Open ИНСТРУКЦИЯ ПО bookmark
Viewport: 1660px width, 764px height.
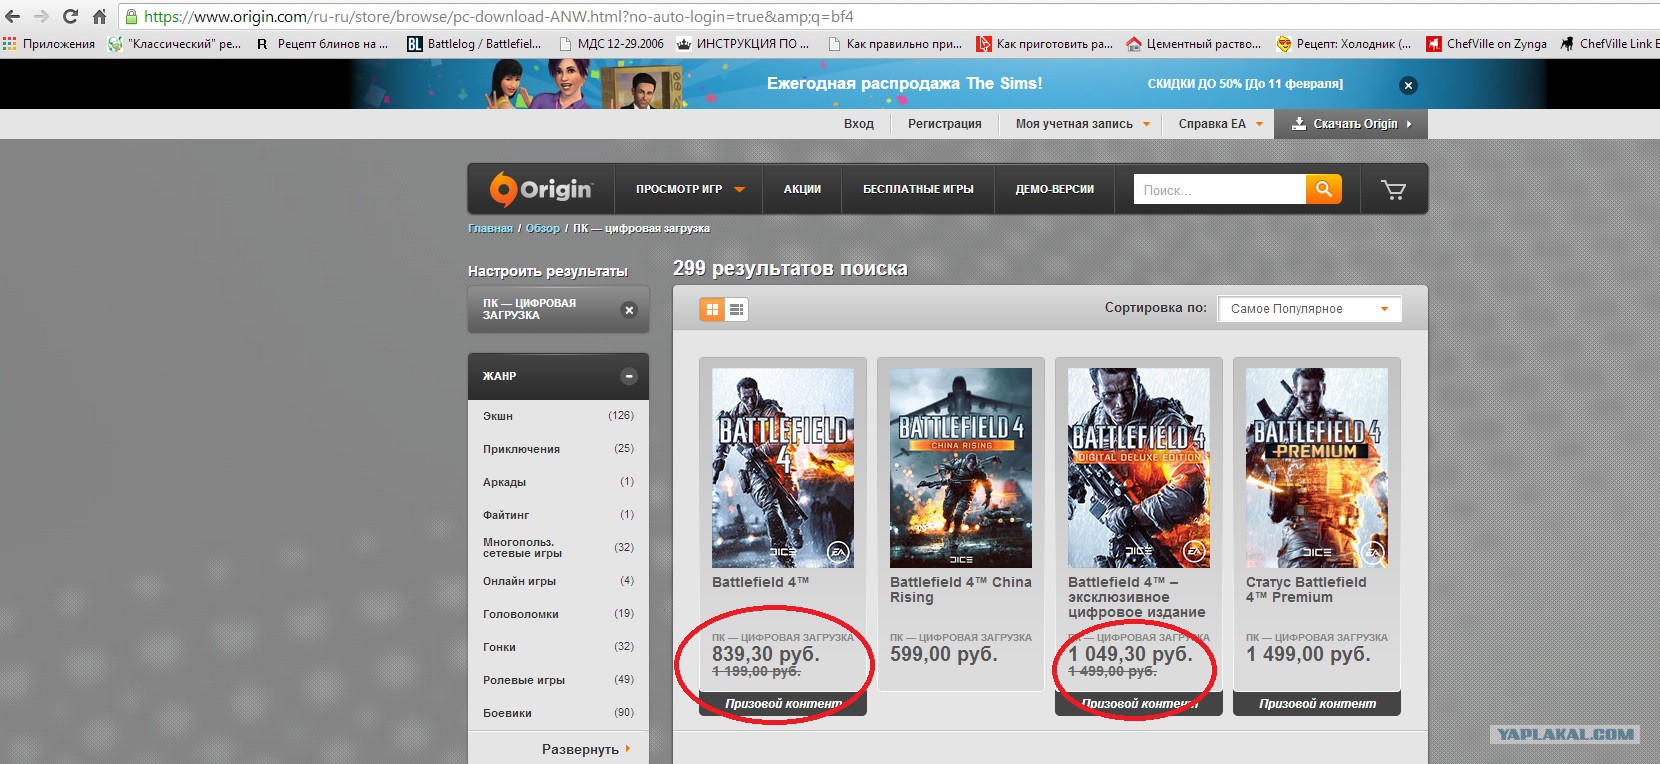tap(743, 44)
